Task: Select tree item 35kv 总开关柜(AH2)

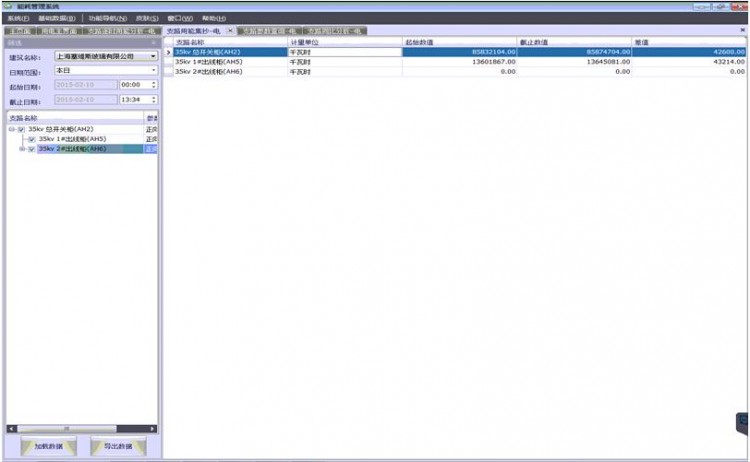Action: [61, 129]
